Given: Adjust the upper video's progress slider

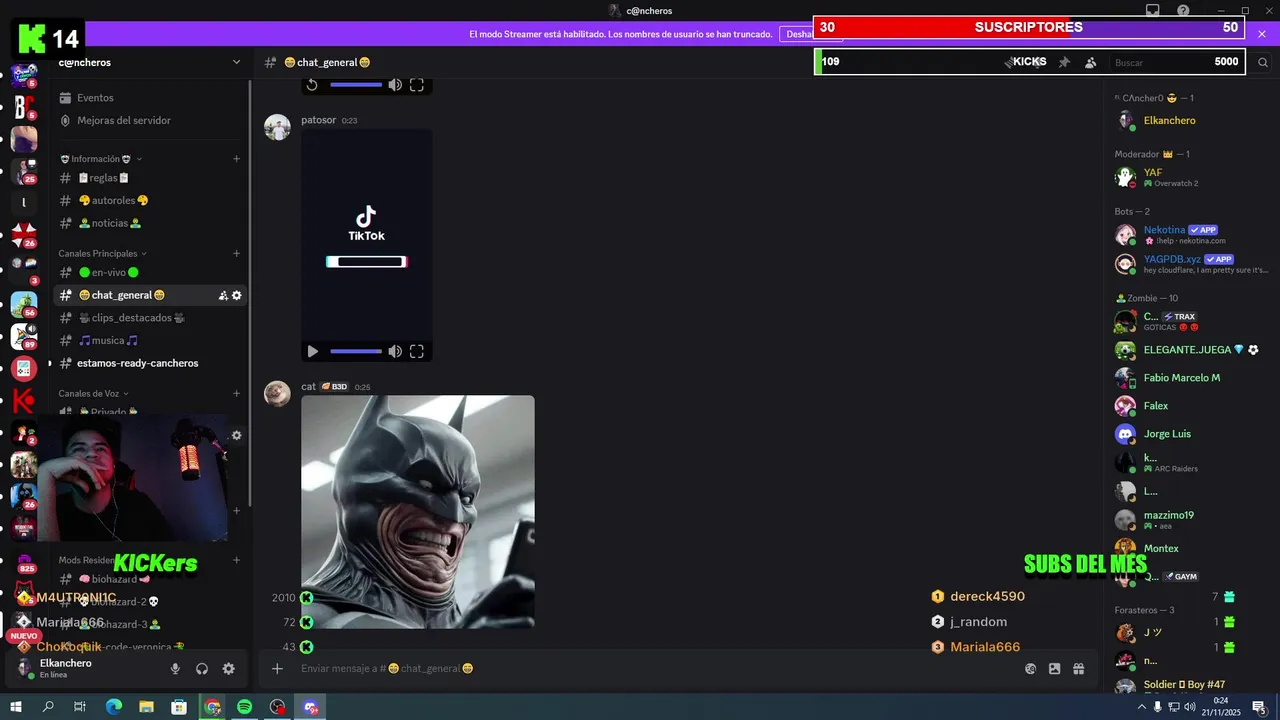Looking at the screenshot, I should click(x=356, y=85).
